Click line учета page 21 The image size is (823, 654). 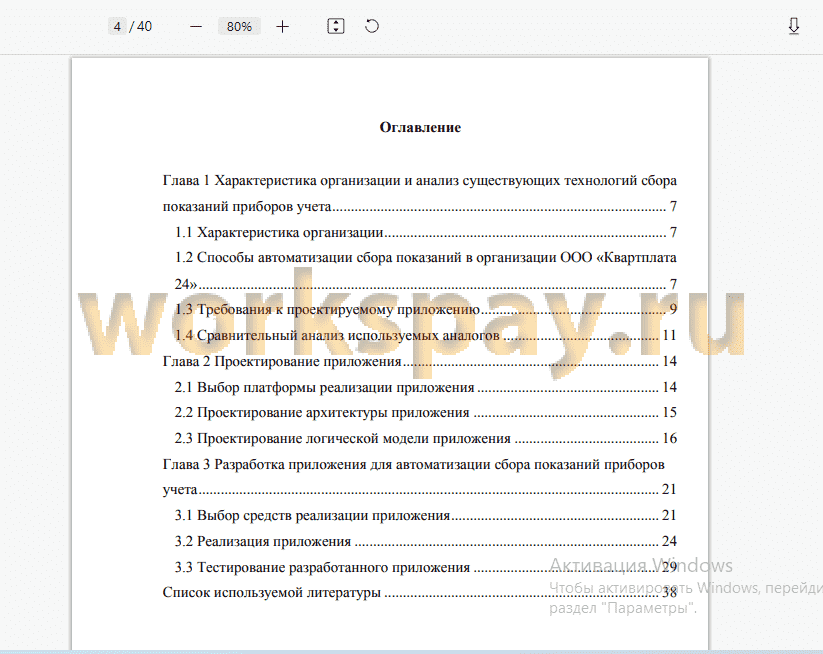tap(419, 490)
